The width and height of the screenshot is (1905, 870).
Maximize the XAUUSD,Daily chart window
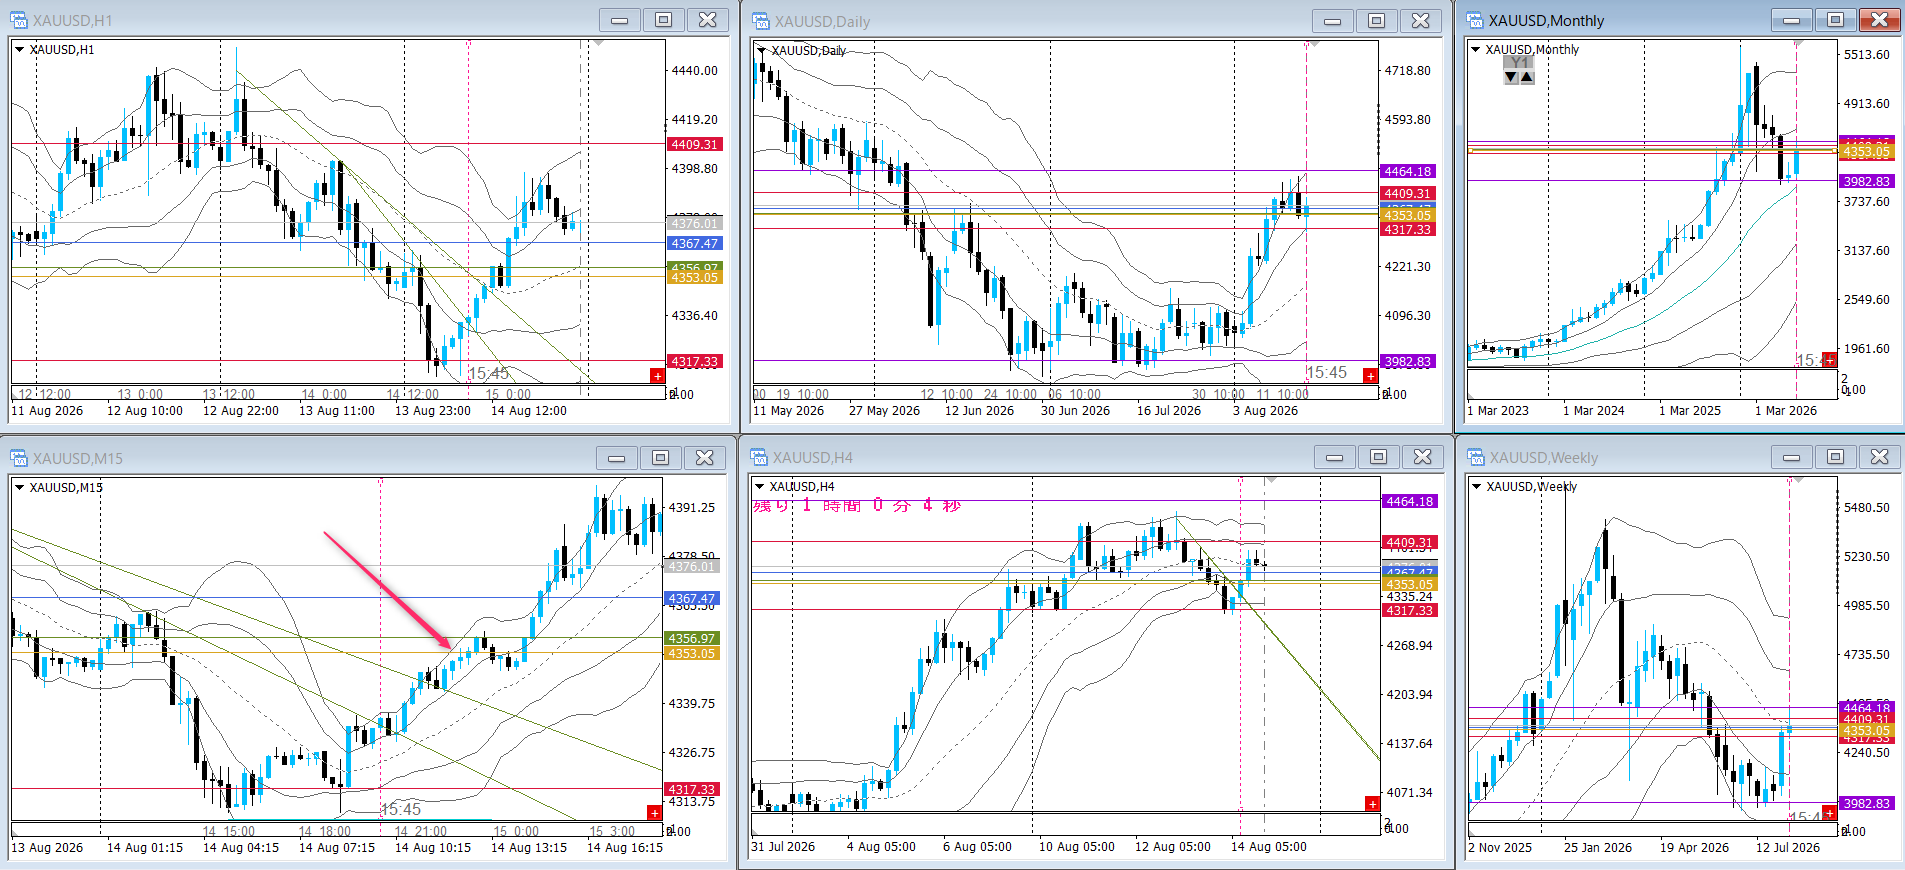(x=1377, y=21)
